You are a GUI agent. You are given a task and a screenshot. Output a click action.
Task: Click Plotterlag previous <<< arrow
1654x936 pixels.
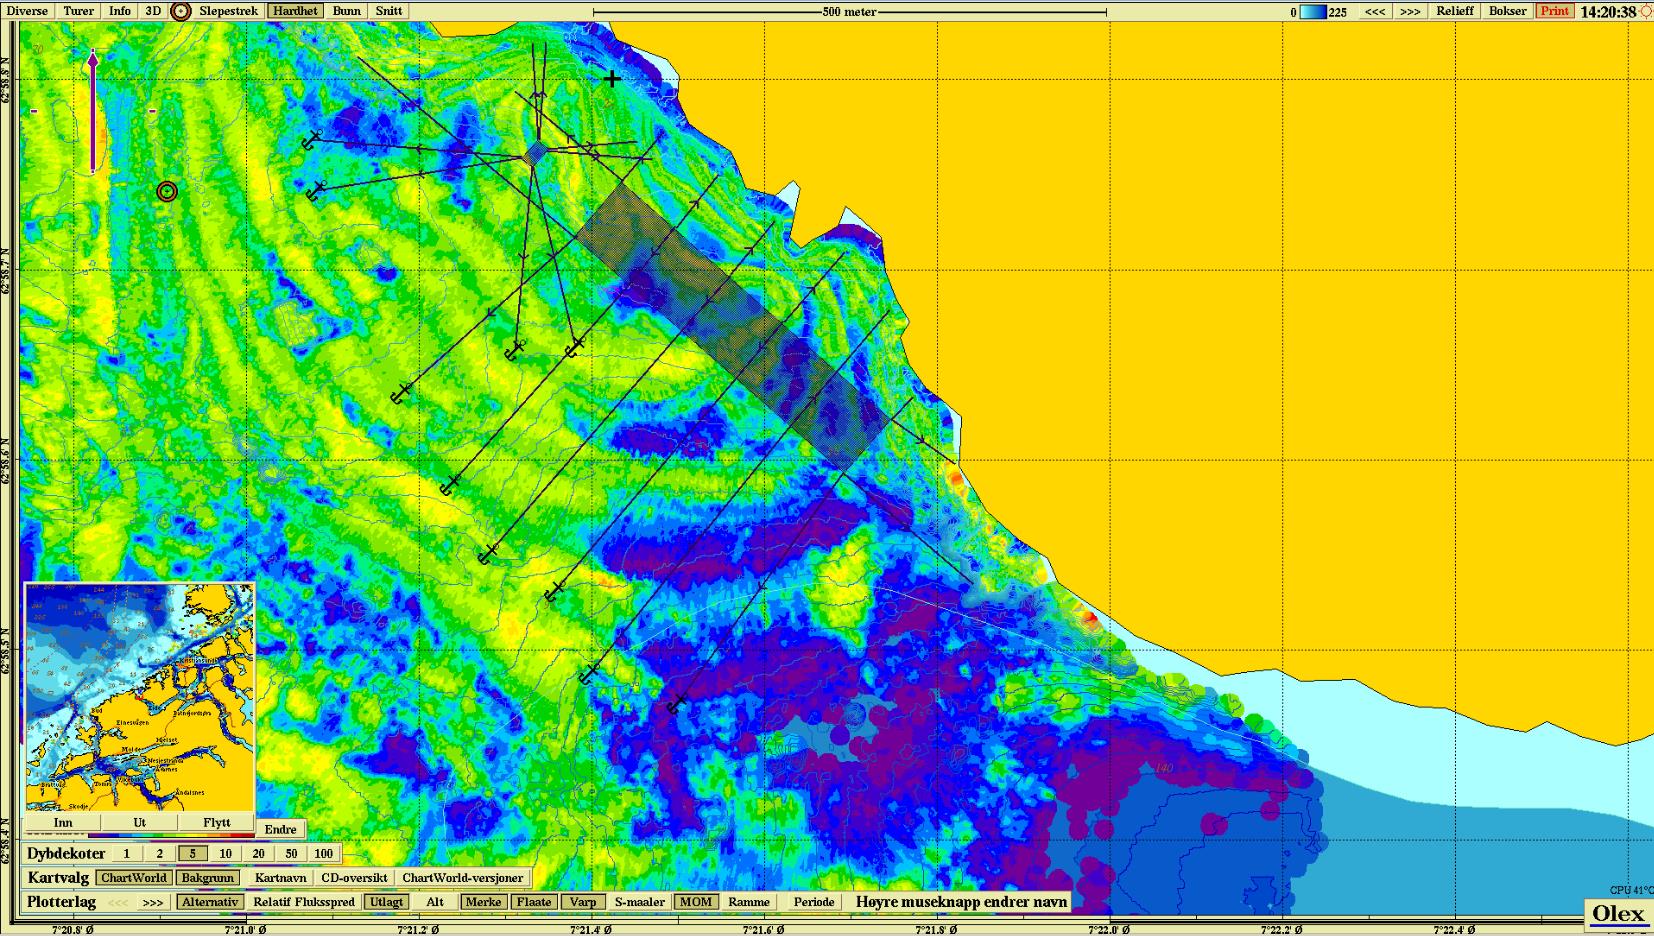click(118, 902)
